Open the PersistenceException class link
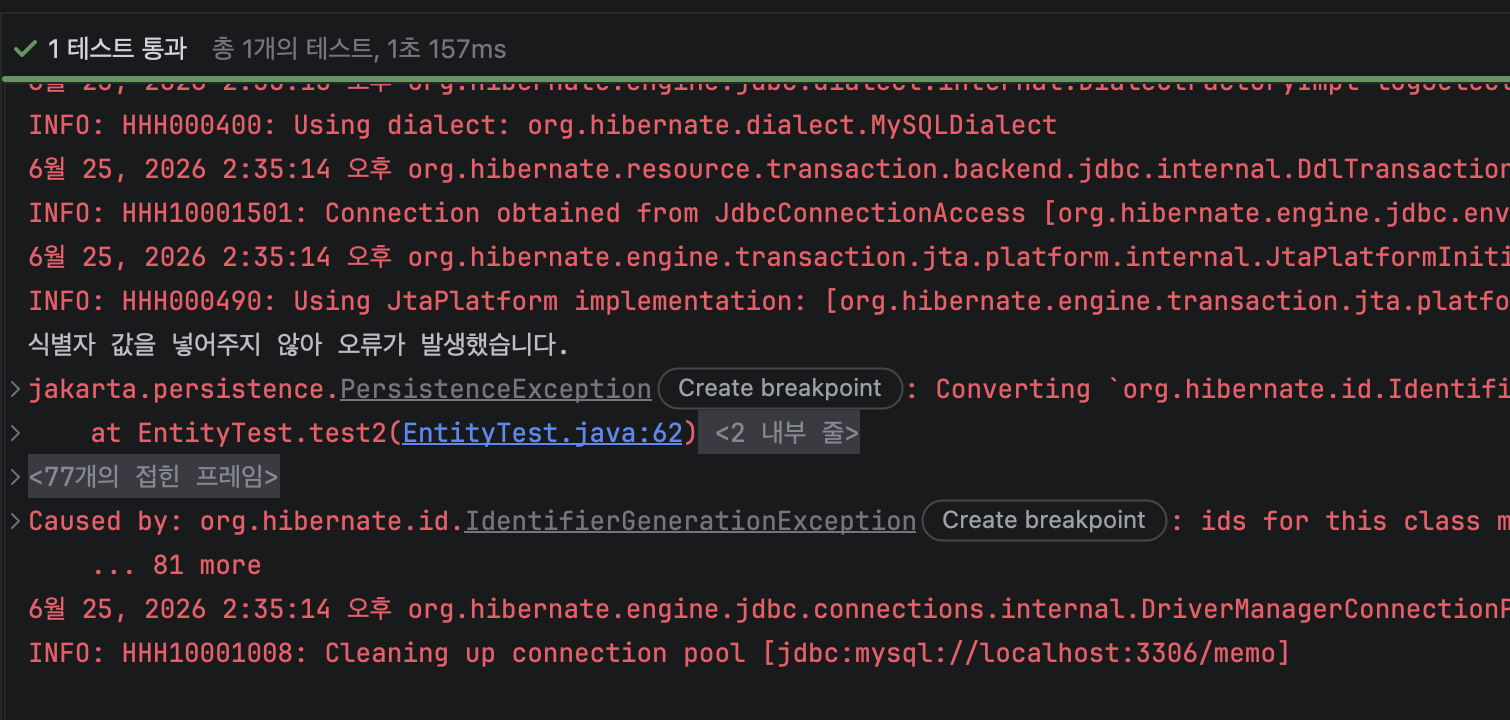 pos(496,389)
